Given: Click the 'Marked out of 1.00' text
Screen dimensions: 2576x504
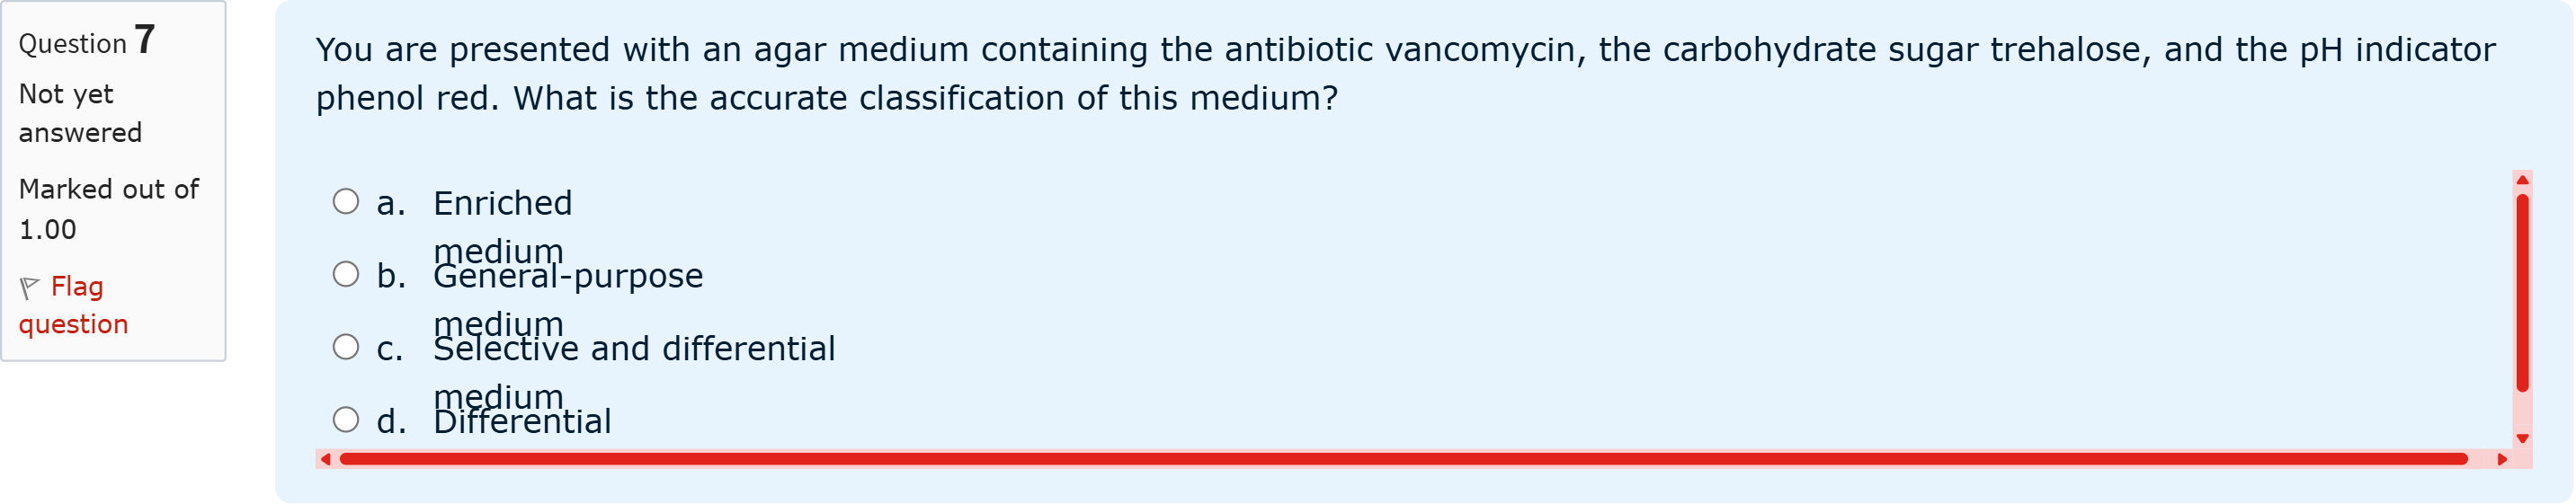Looking at the screenshot, I should coord(108,209).
